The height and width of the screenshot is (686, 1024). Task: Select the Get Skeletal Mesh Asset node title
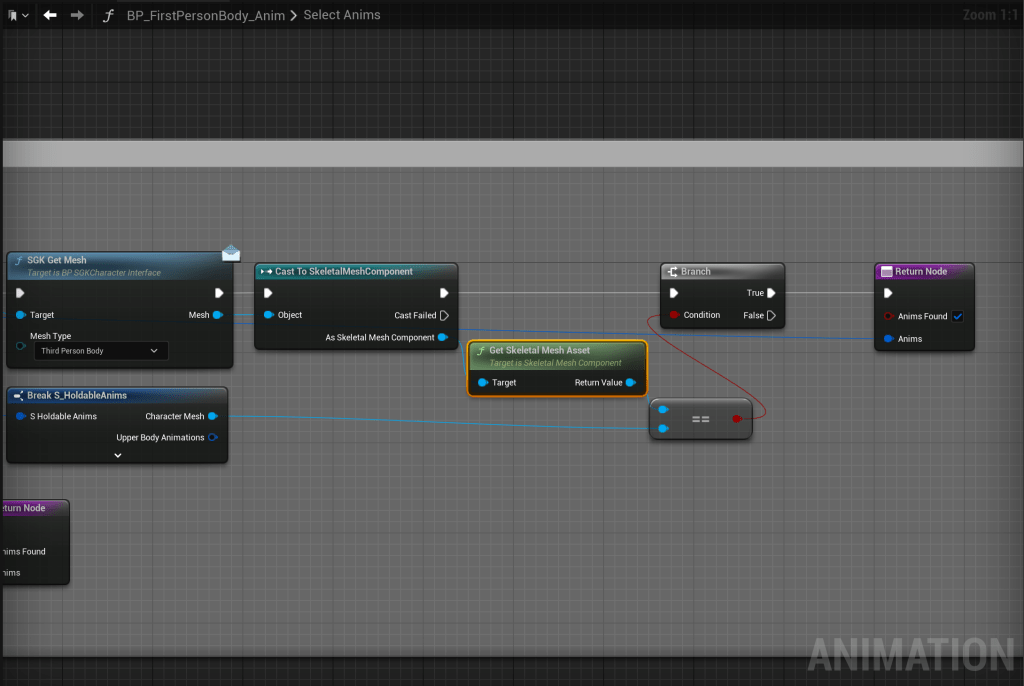539,350
